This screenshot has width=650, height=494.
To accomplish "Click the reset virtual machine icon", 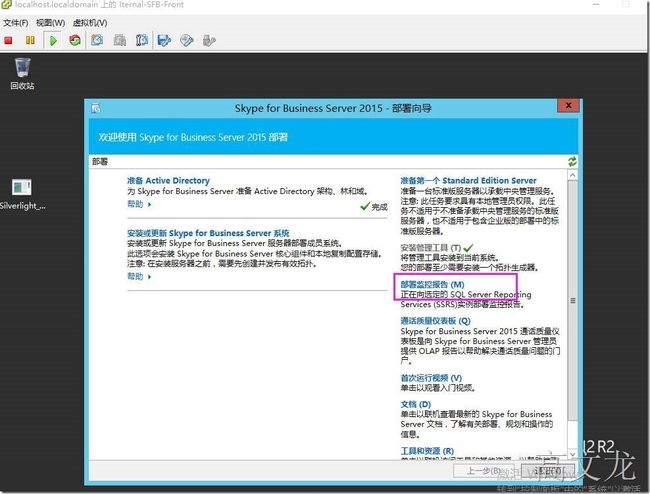I will [x=75, y=41].
